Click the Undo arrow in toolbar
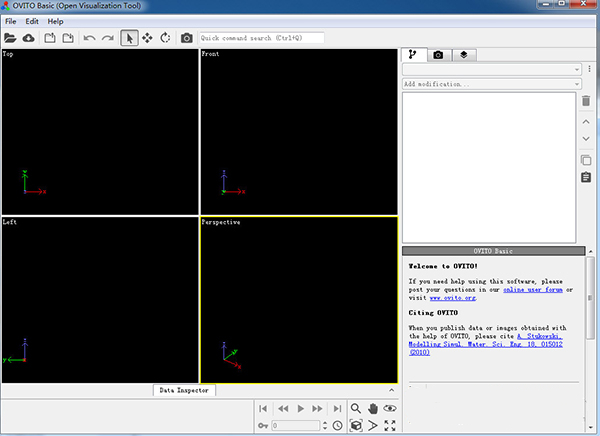 point(90,38)
